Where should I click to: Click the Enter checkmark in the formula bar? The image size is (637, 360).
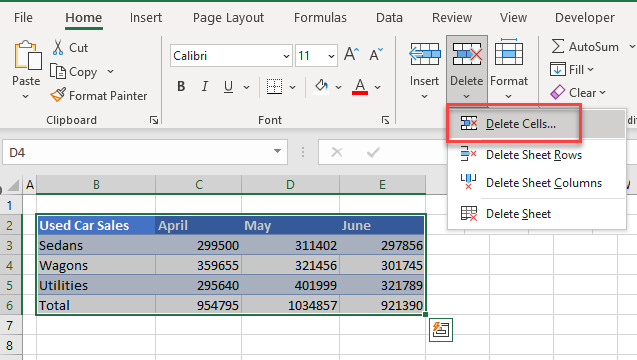(x=373, y=152)
